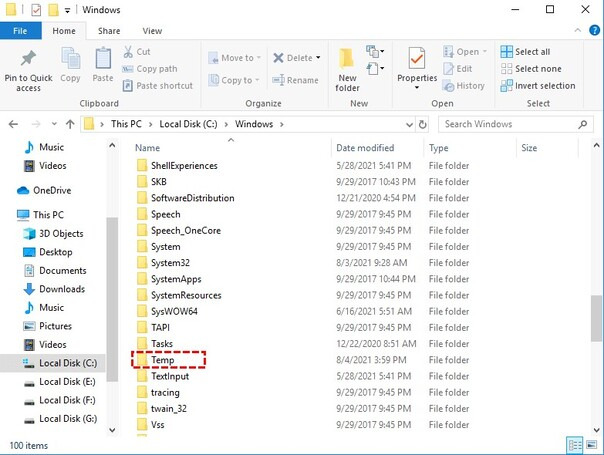Expand the Delete options arrow
The height and width of the screenshot is (455, 604).
click(318, 58)
